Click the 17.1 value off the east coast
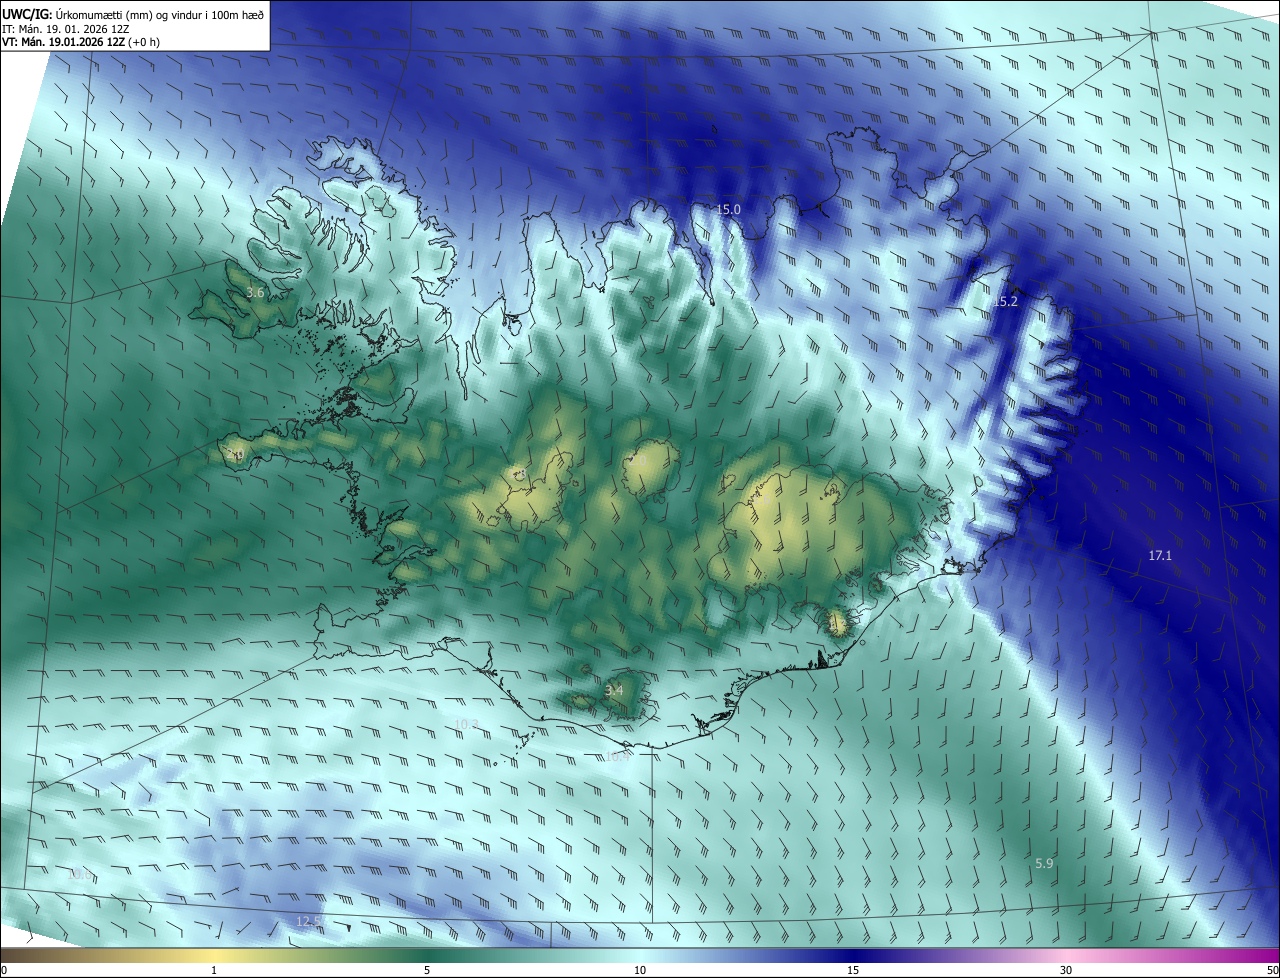Viewport: 1280px width, 978px height. pyautogui.click(x=1159, y=555)
